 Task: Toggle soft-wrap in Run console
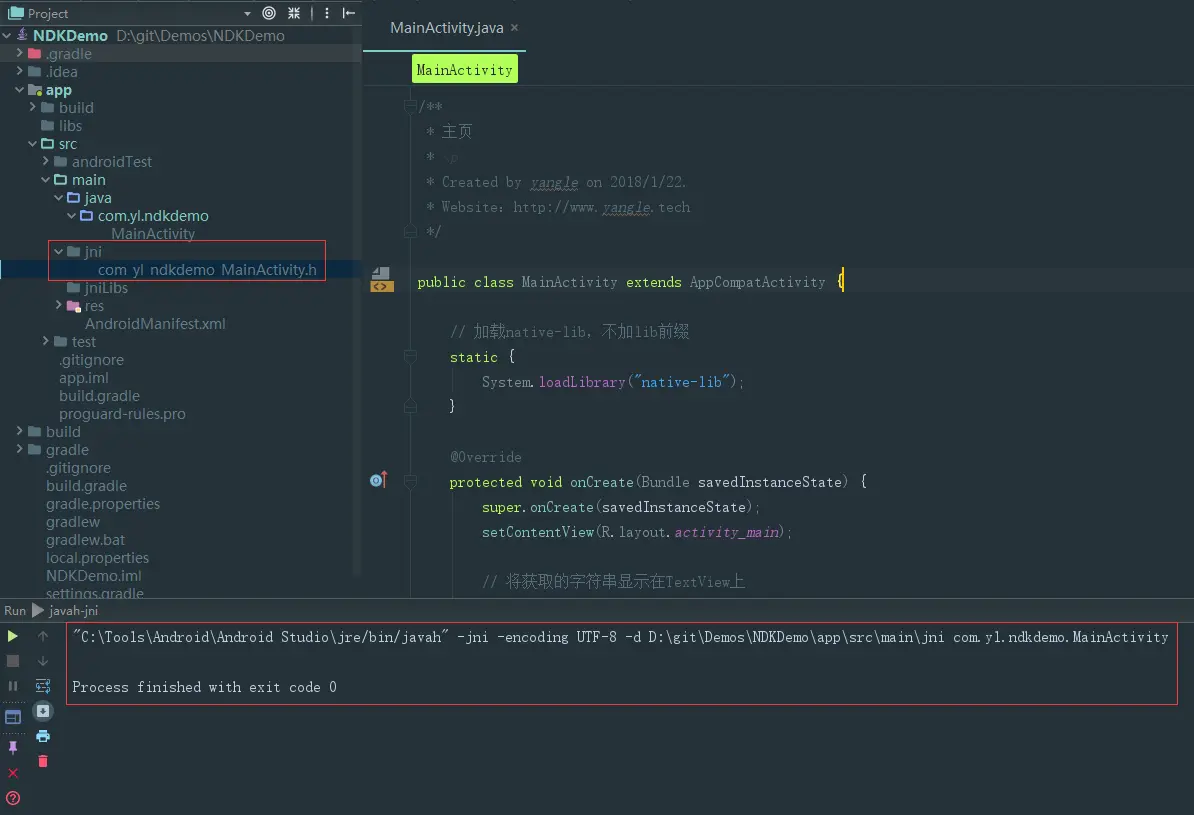pos(43,686)
